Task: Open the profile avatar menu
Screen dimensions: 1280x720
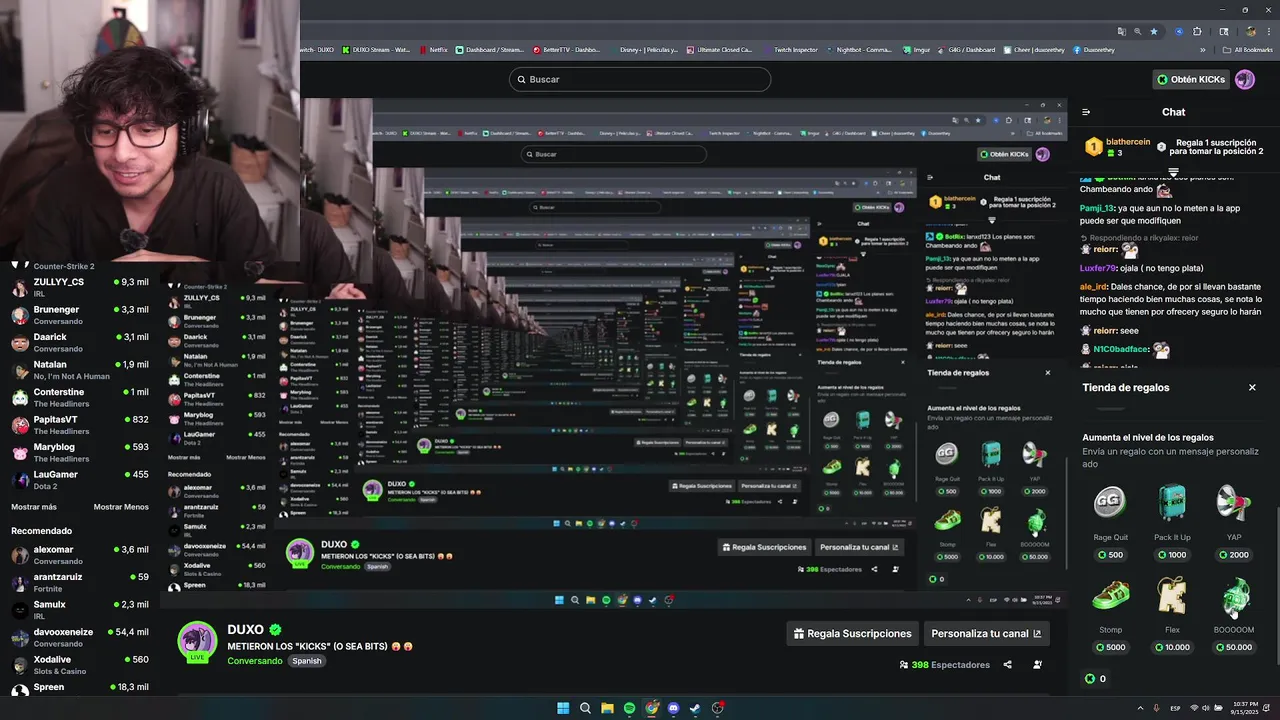Action: pyautogui.click(x=1245, y=79)
